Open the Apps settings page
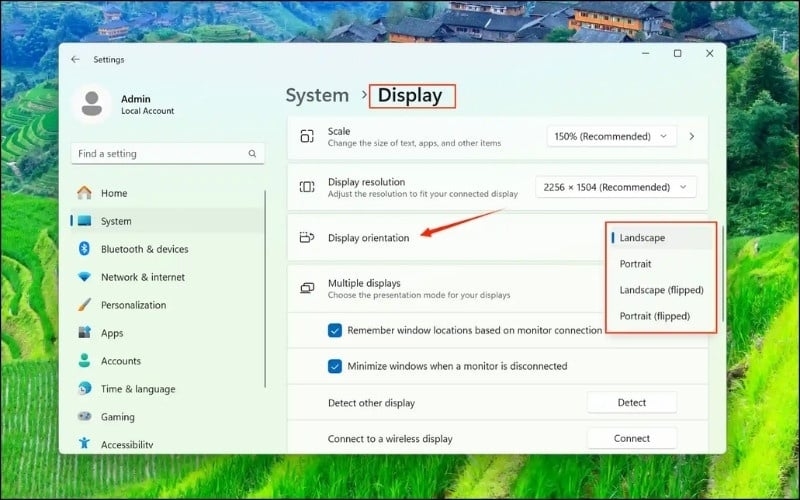Viewport: 800px width, 500px height. 112,333
